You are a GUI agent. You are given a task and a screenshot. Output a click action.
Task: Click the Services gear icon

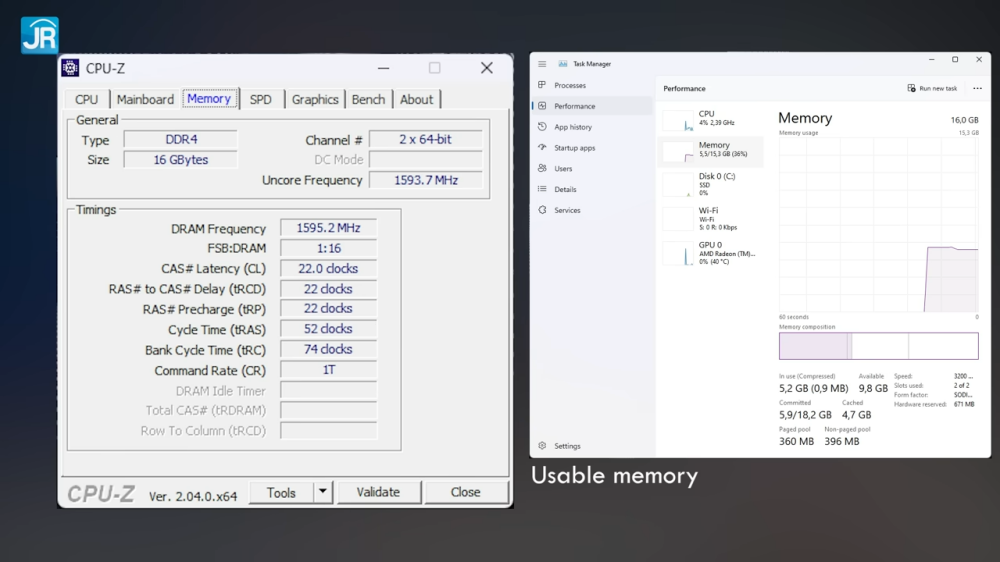tap(542, 210)
